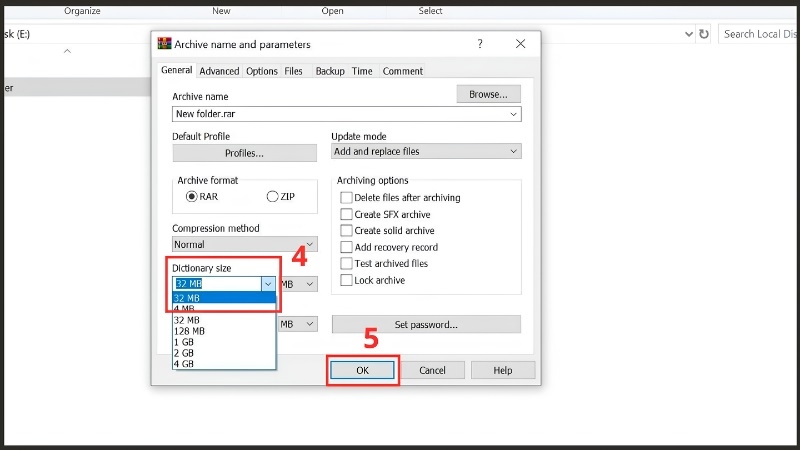Open the Backup tab
This screenshot has width=800, height=450.
pos(330,71)
